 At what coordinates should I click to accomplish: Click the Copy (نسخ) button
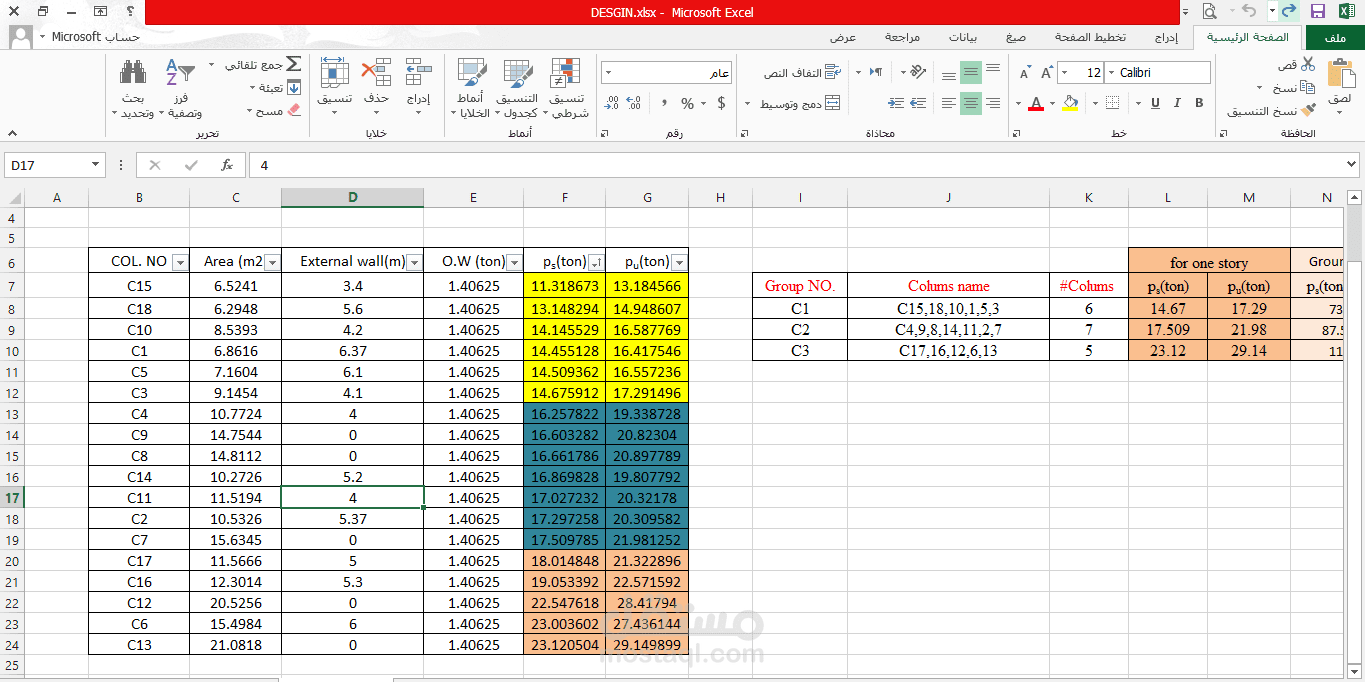(1296, 88)
